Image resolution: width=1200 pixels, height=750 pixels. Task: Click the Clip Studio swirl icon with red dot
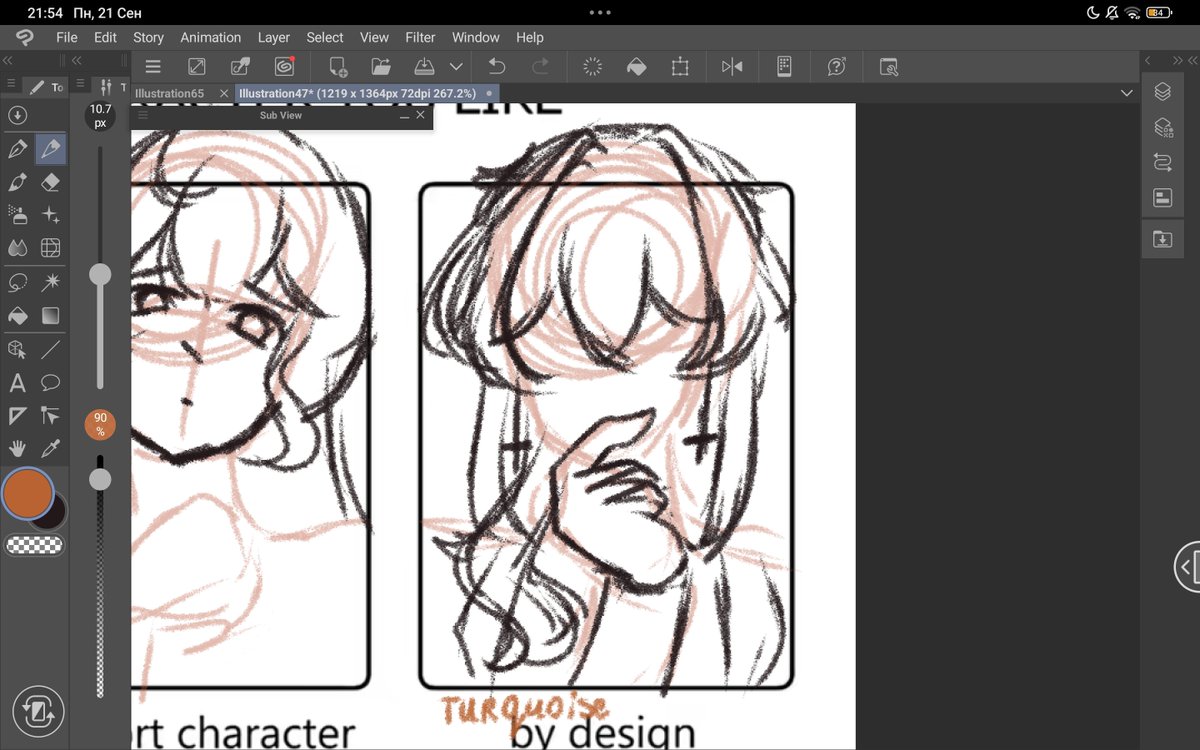[285, 67]
